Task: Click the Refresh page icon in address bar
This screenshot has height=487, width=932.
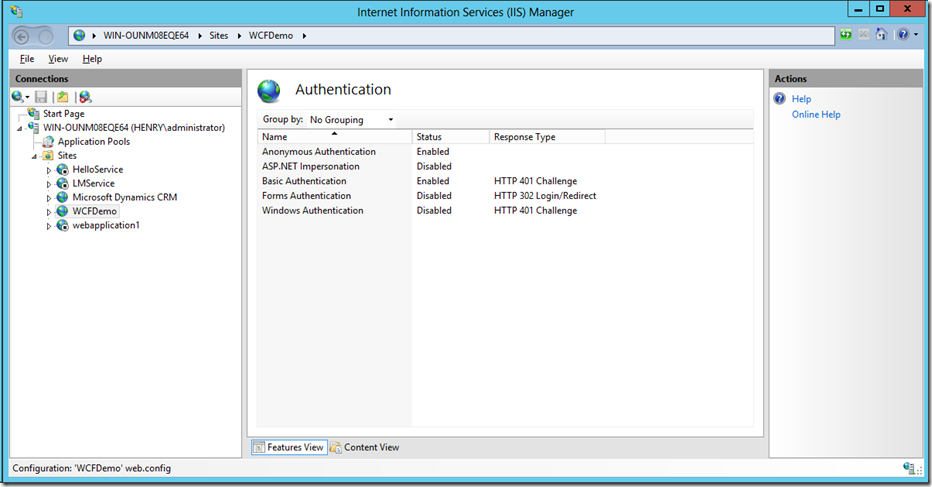Action: 846,35
